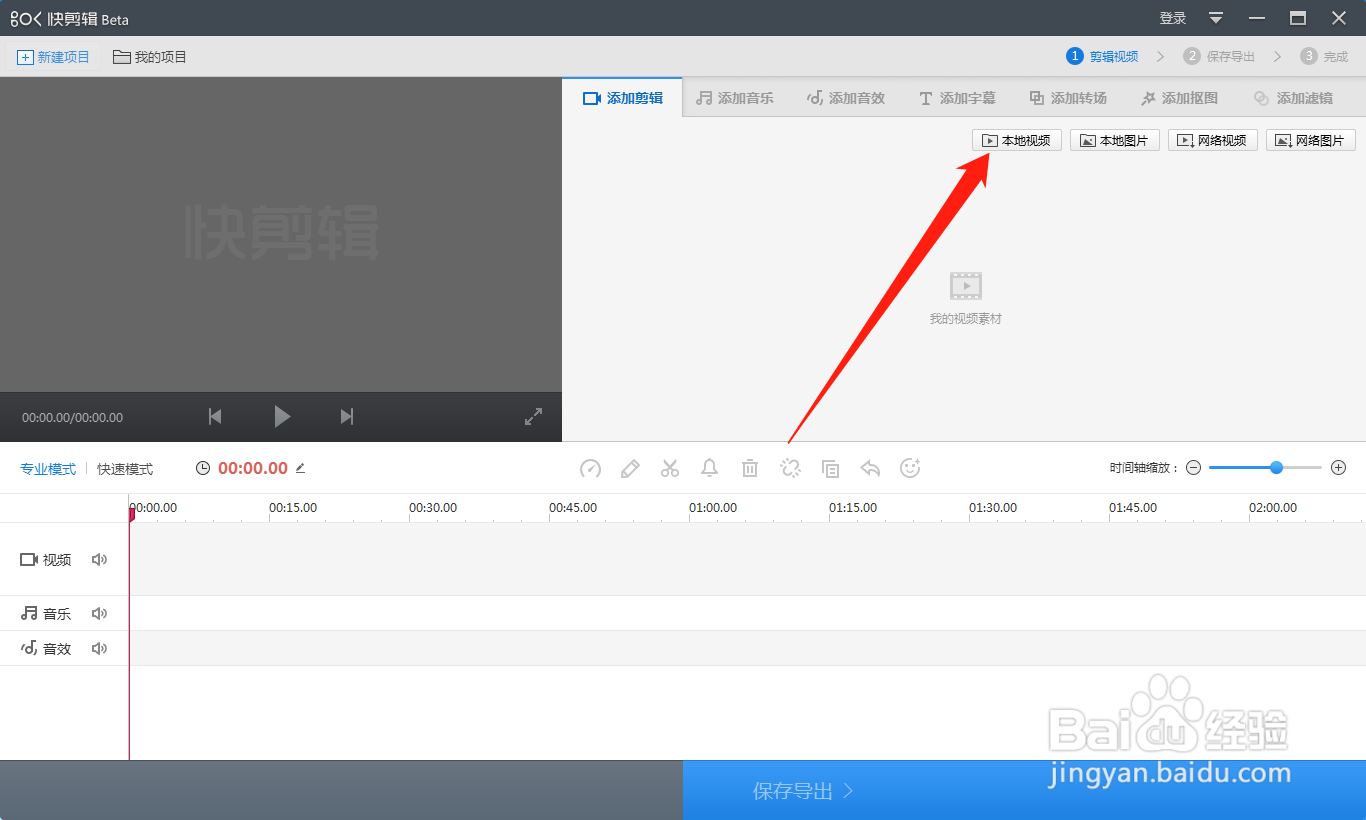Click the trash icon to delete clip
The height and width of the screenshot is (820, 1366).
750,467
